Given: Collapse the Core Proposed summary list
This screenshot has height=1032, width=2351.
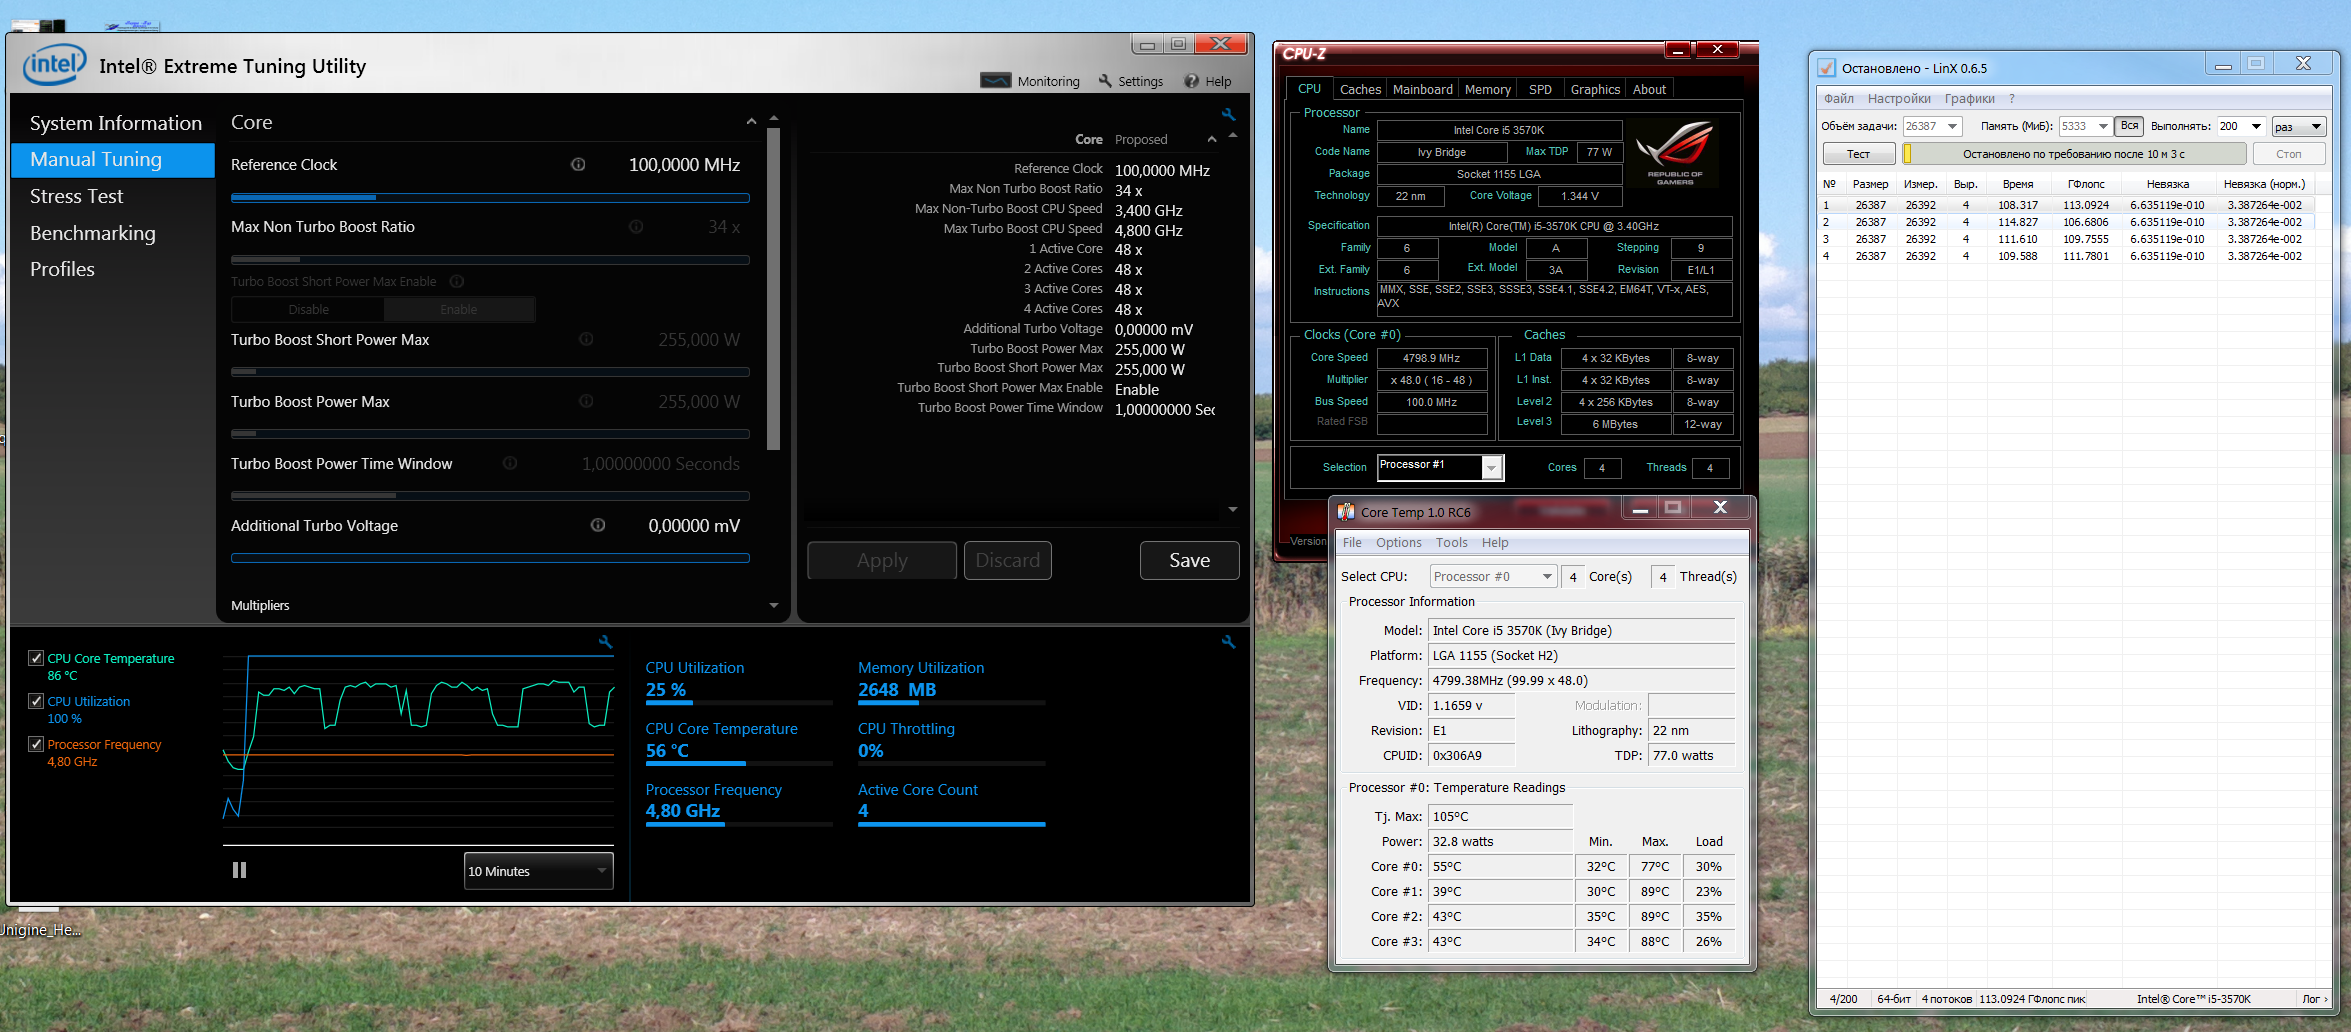Looking at the screenshot, I should [x=1212, y=140].
